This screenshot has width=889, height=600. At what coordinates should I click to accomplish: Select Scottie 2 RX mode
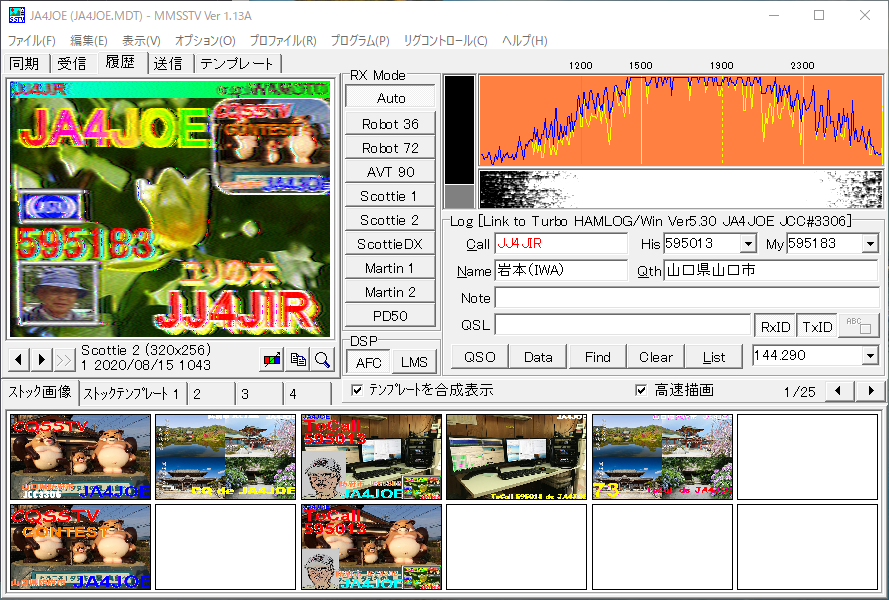click(x=391, y=220)
